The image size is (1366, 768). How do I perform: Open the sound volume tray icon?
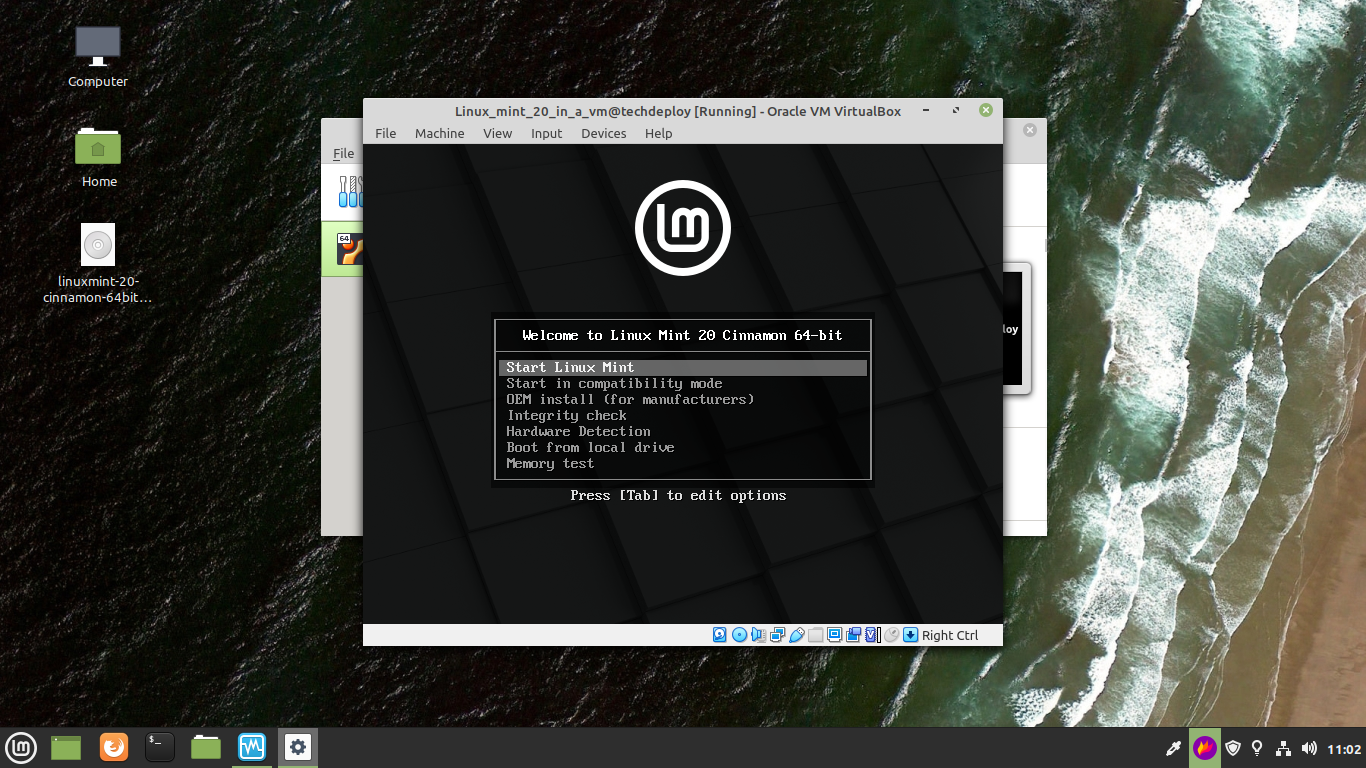(1309, 748)
